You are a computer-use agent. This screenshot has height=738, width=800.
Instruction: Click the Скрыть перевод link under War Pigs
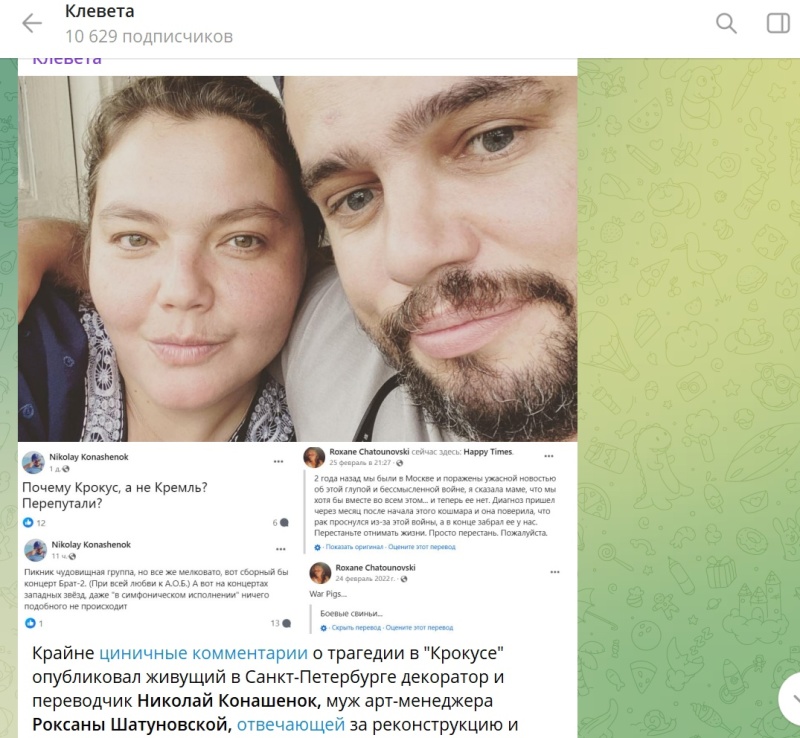pyautogui.click(x=356, y=628)
